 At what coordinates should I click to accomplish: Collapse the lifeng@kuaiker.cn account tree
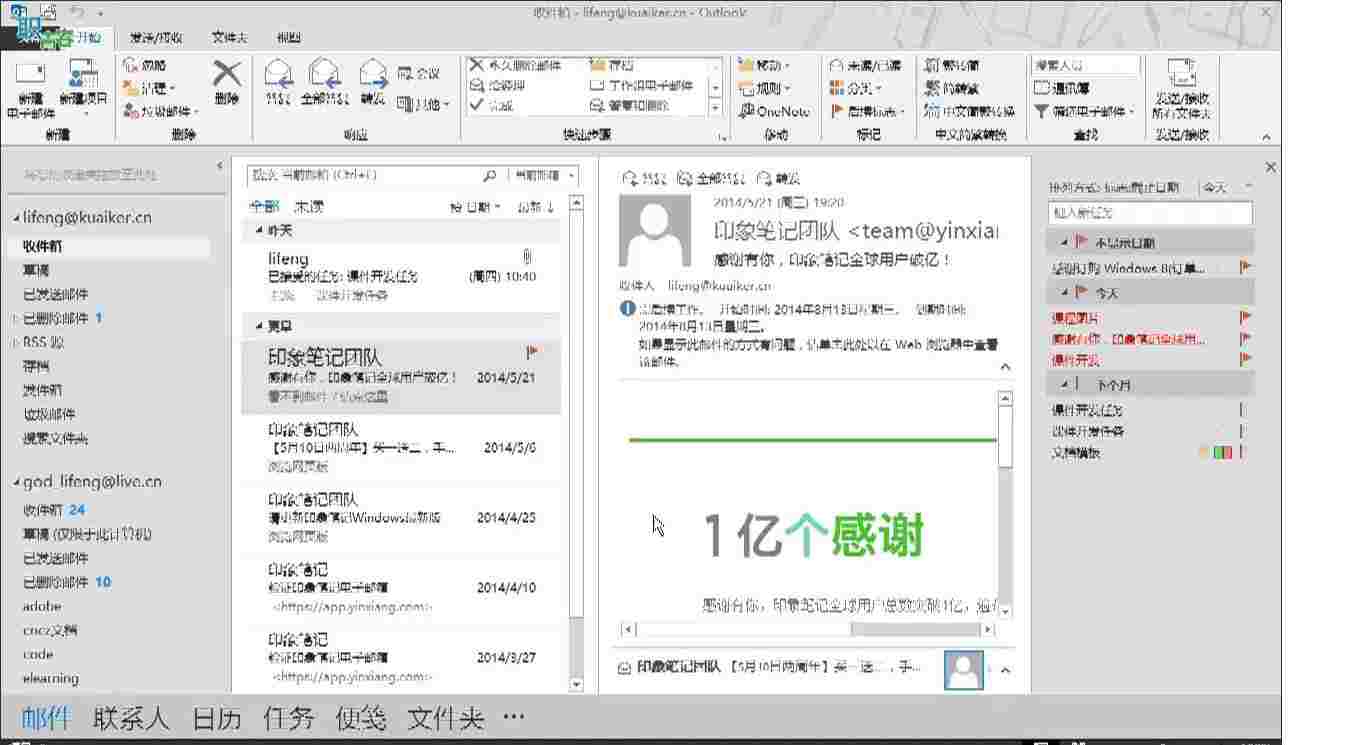coord(16,218)
